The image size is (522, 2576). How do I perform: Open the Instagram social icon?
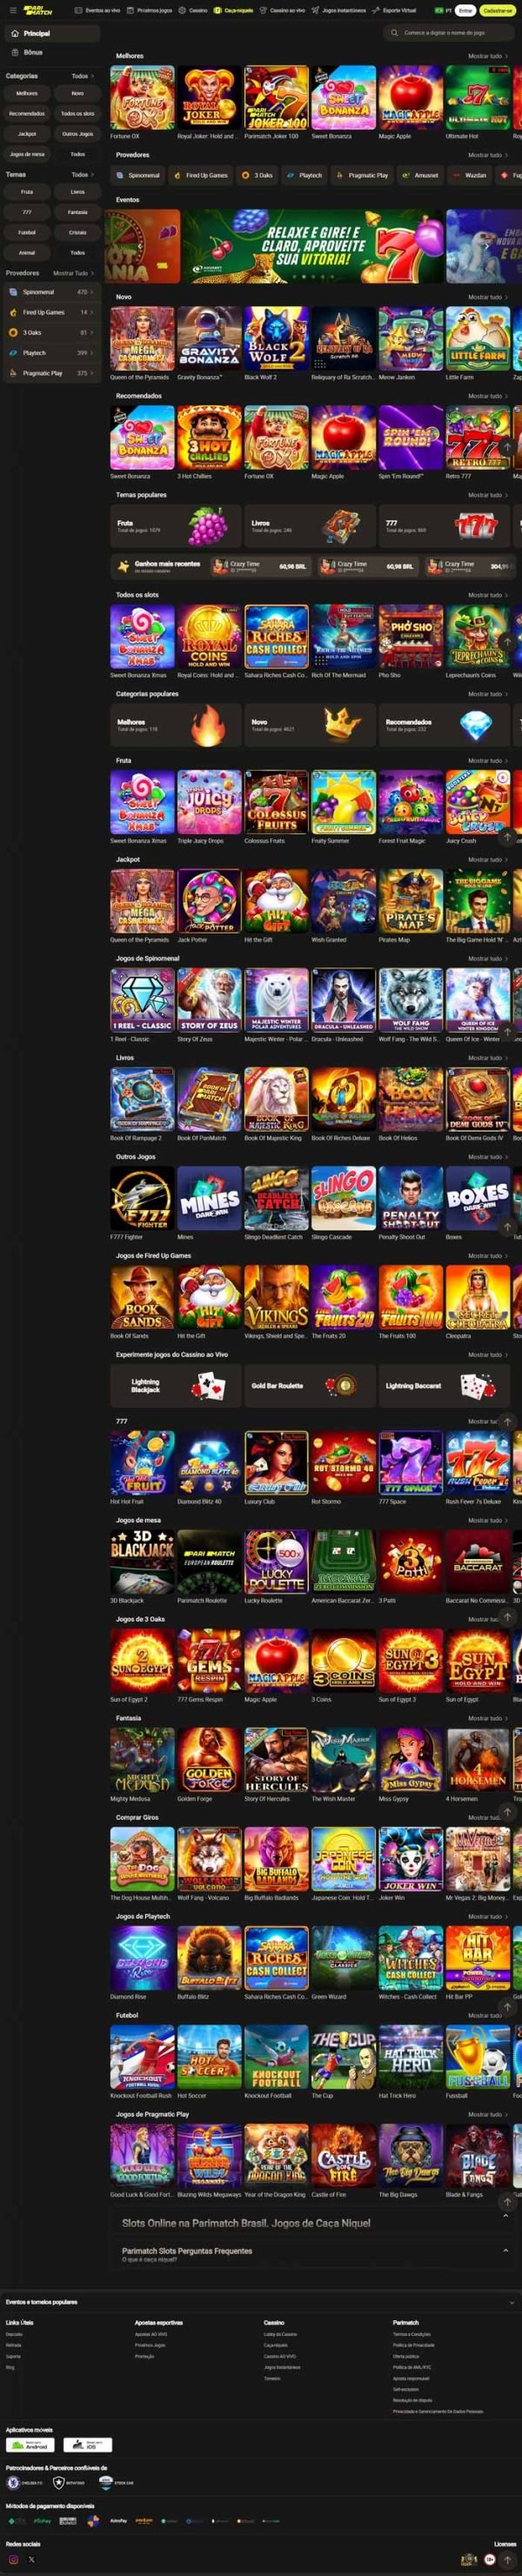(13, 2559)
